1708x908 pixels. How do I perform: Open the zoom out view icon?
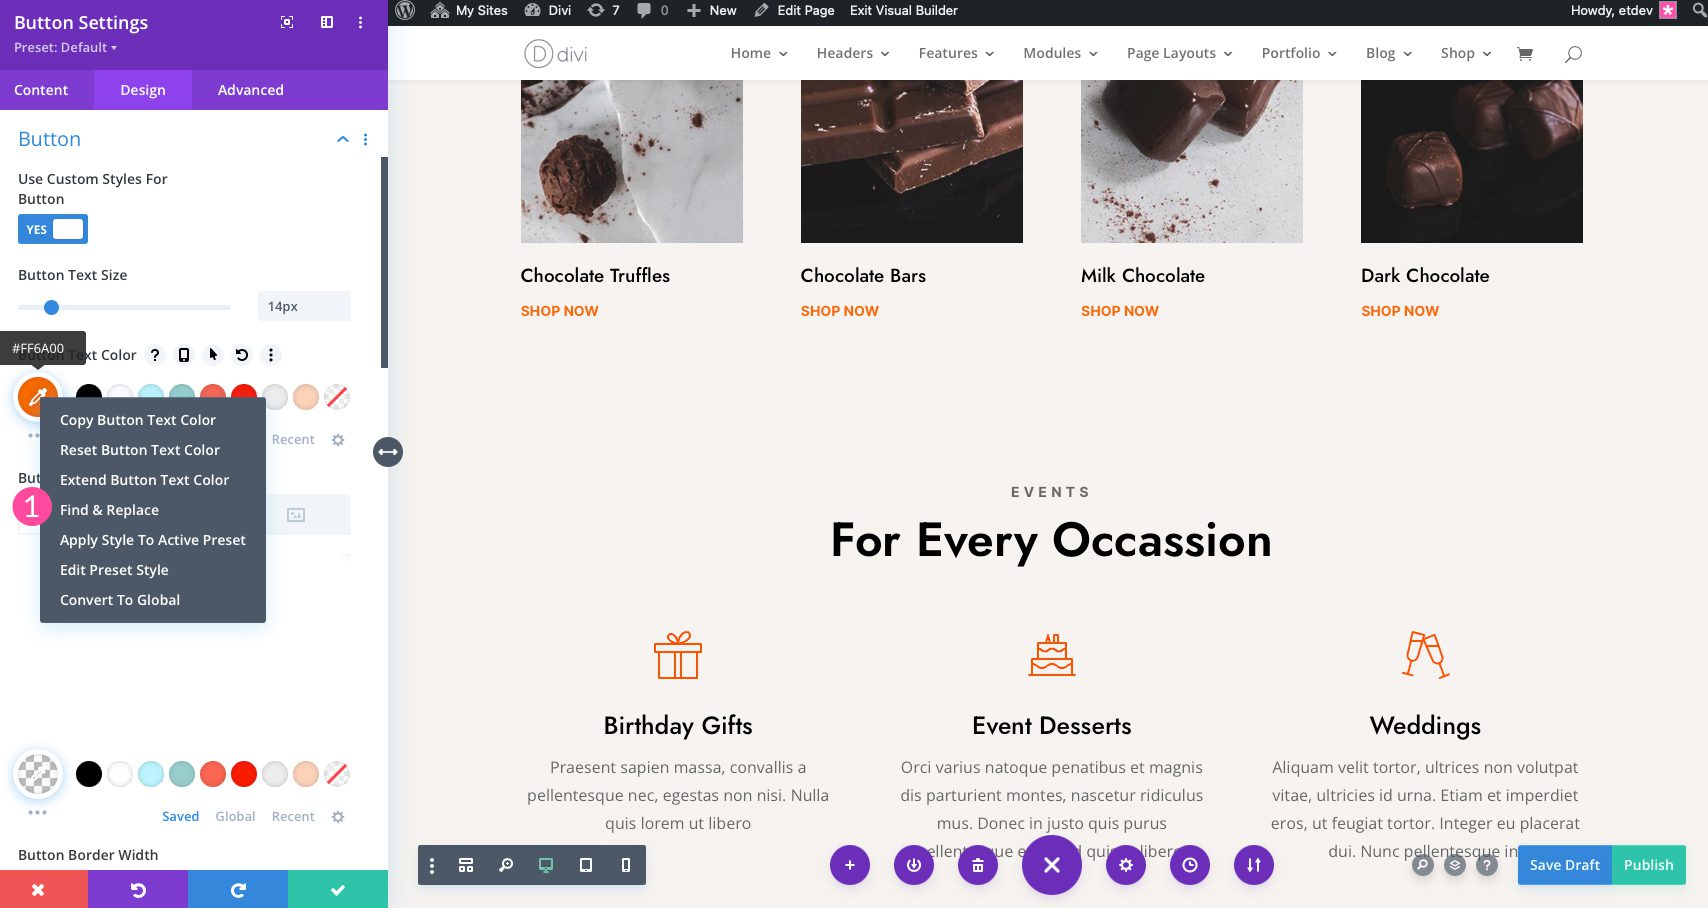[506, 865]
